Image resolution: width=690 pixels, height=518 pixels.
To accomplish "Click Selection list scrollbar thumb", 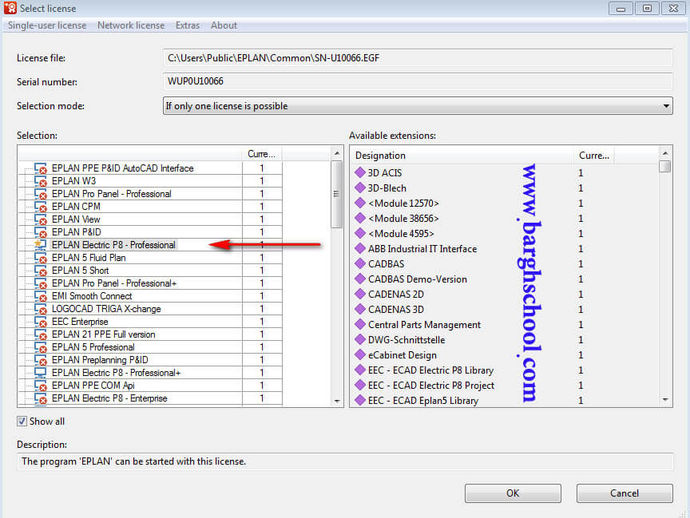I will [x=337, y=194].
